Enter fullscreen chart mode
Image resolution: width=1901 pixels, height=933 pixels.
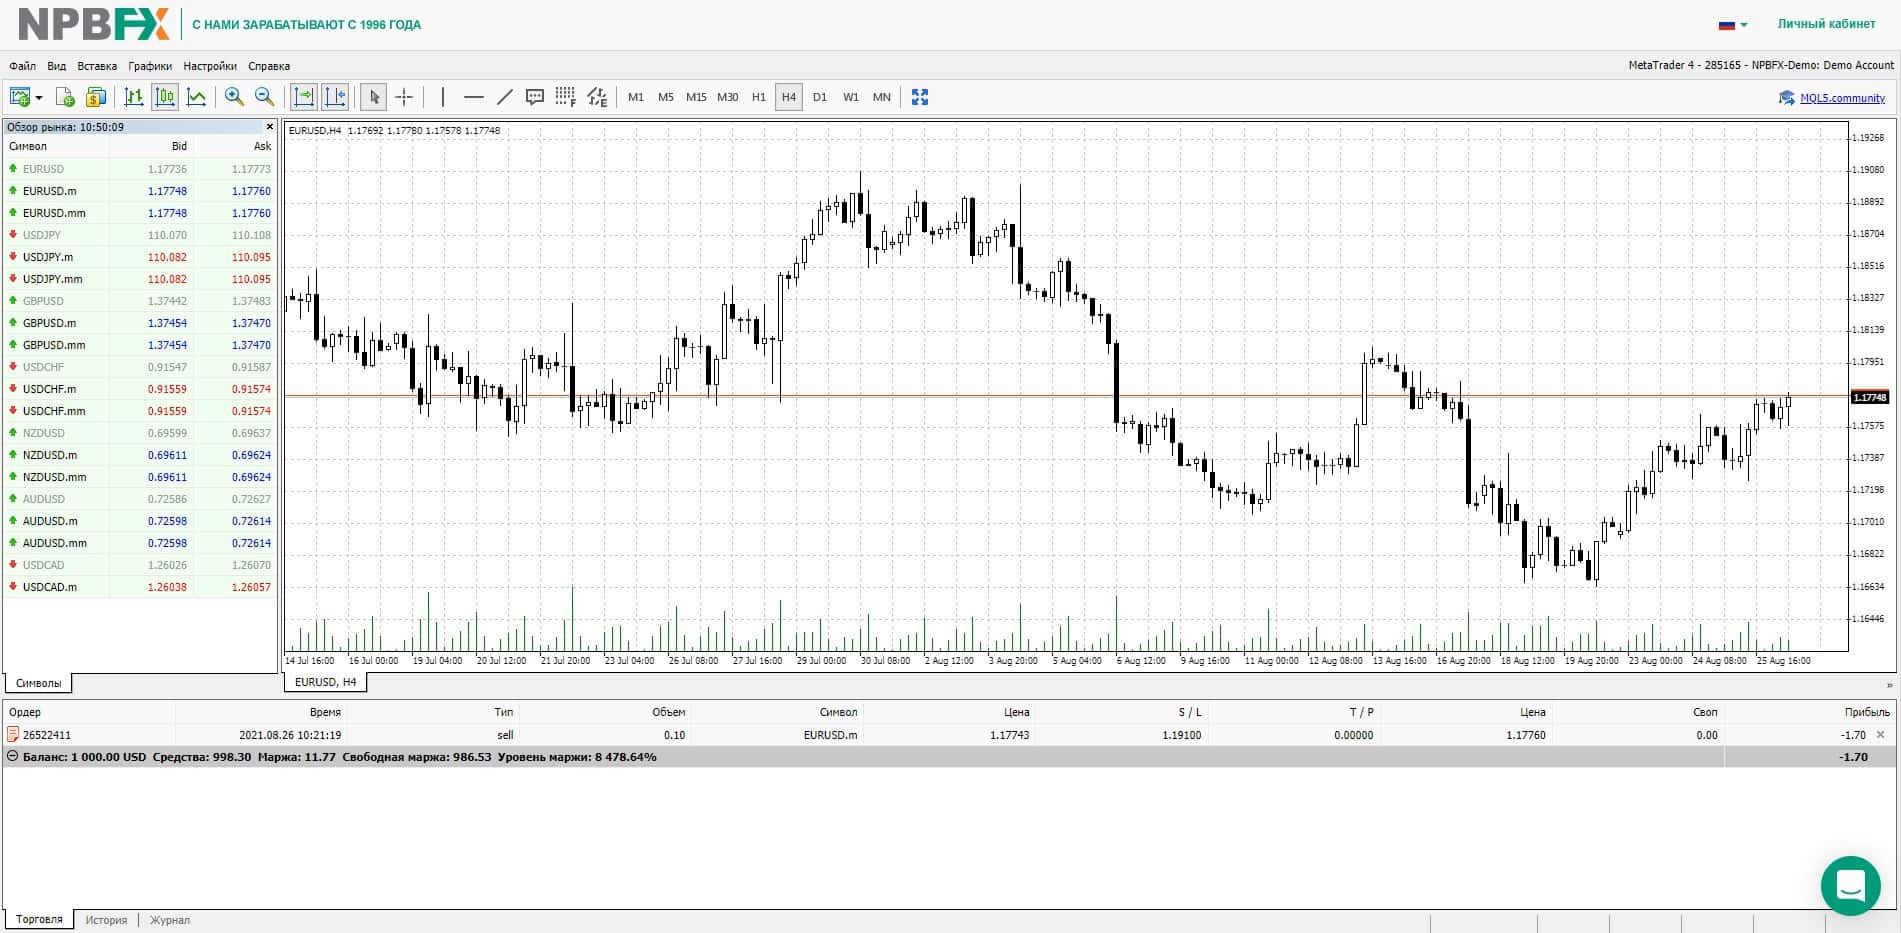click(920, 97)
